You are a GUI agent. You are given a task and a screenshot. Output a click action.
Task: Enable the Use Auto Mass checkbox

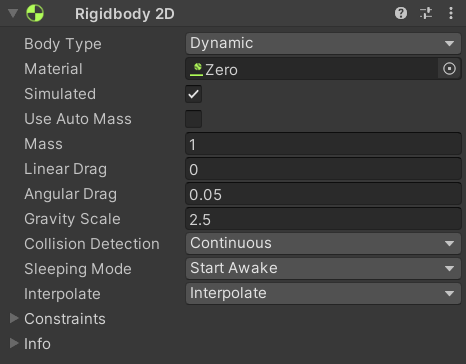pyautogui.click(x=194, y=119)
